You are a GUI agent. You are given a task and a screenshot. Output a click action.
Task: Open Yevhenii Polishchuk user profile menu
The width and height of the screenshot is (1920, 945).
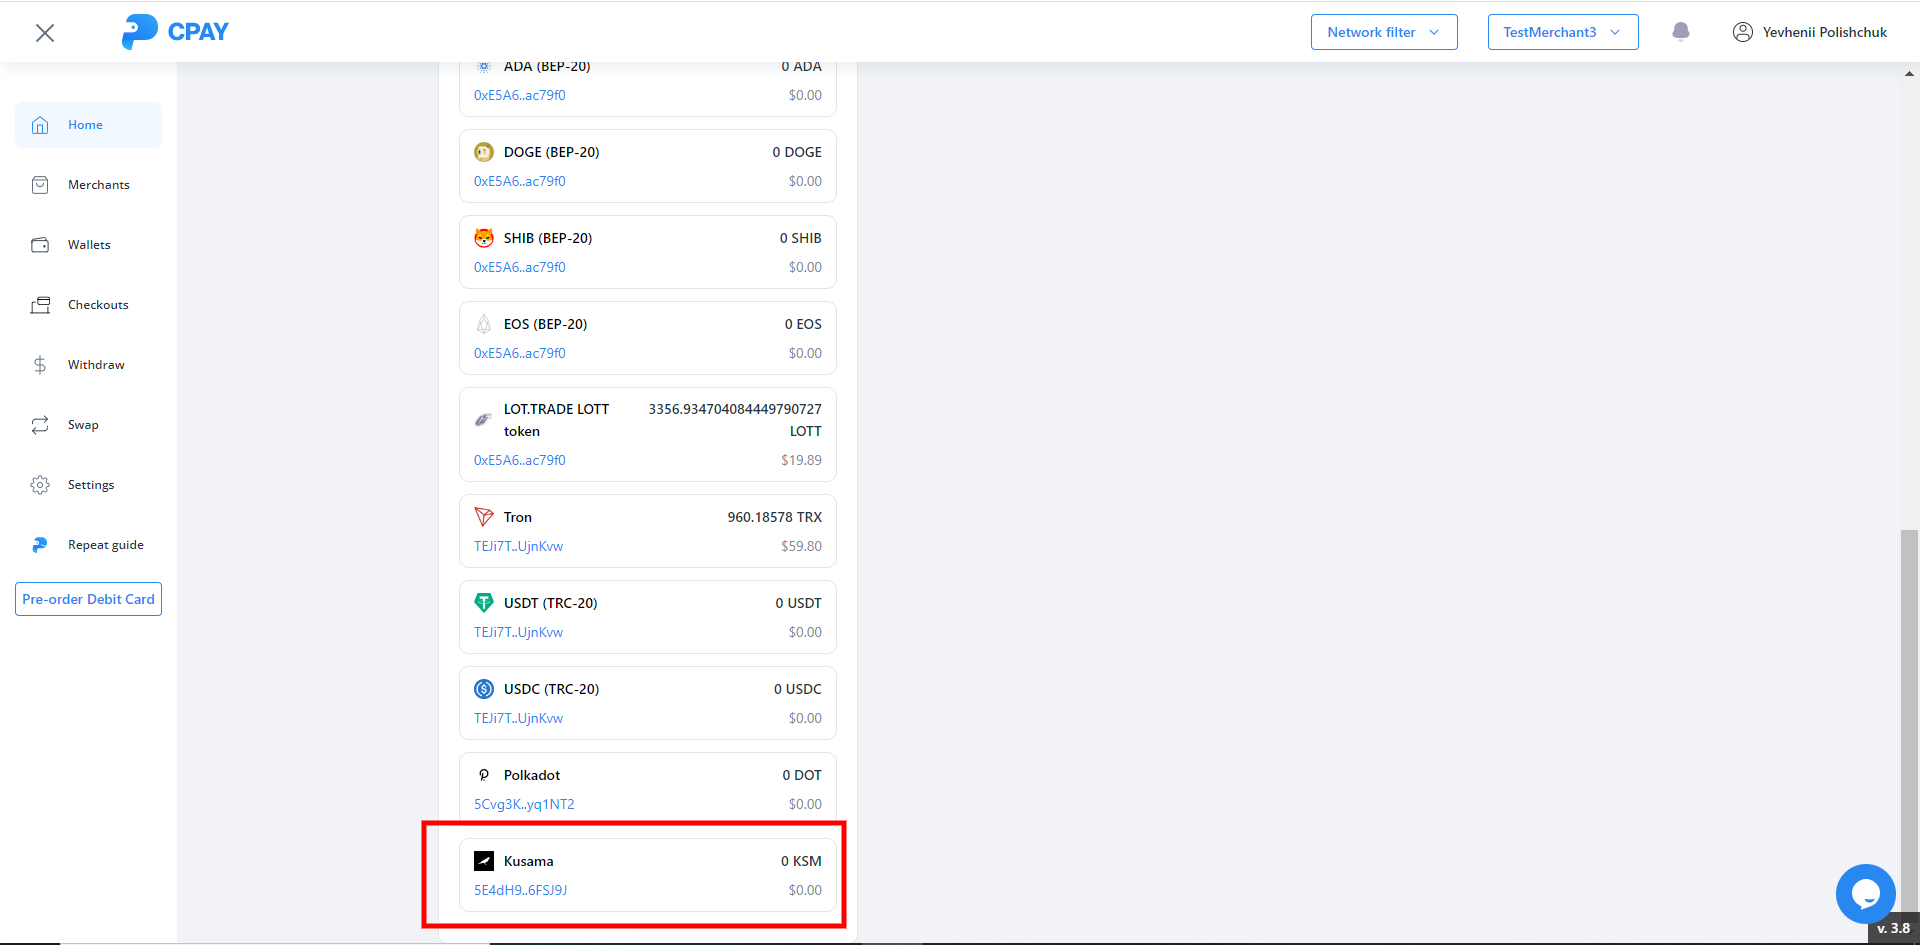1810,32
